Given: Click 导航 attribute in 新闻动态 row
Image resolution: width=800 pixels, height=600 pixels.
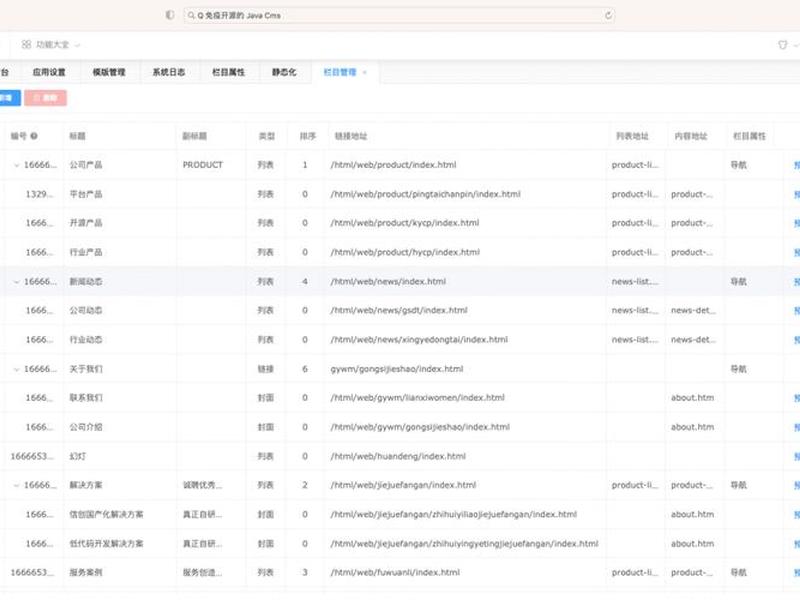Looking at the screenshot, I should pos(739,282).
